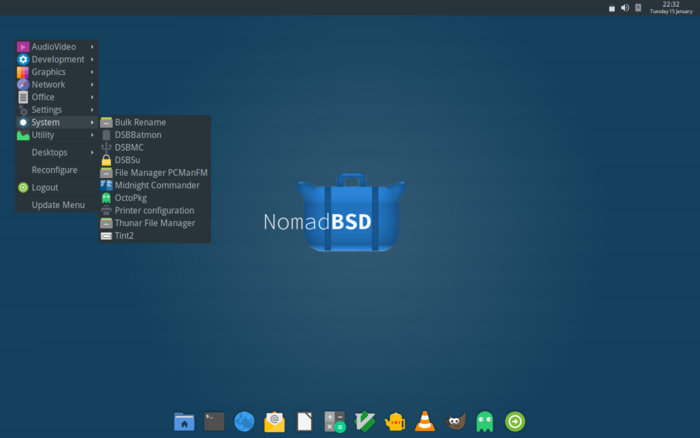The height and width of the screenshot is (438, 700).
Task: Click the battery monitor tray icon
Action: 638,8
